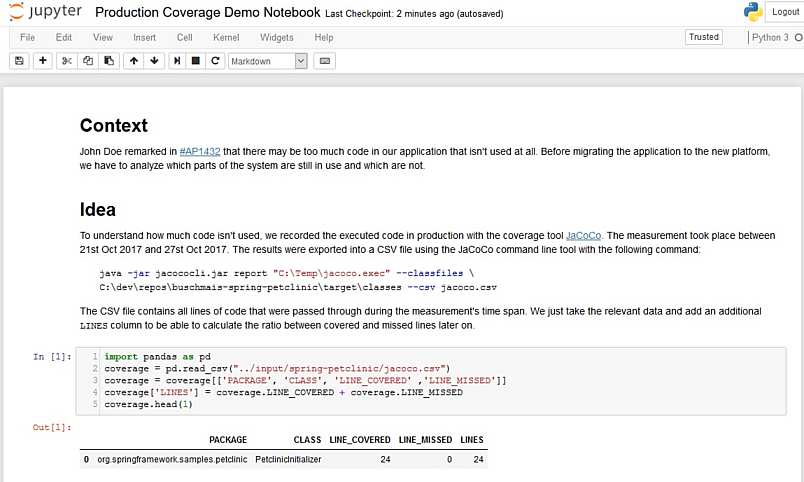Click the import pandas as pd line
This screenshot has height=482, width=804.
click(x=157, y=356)
